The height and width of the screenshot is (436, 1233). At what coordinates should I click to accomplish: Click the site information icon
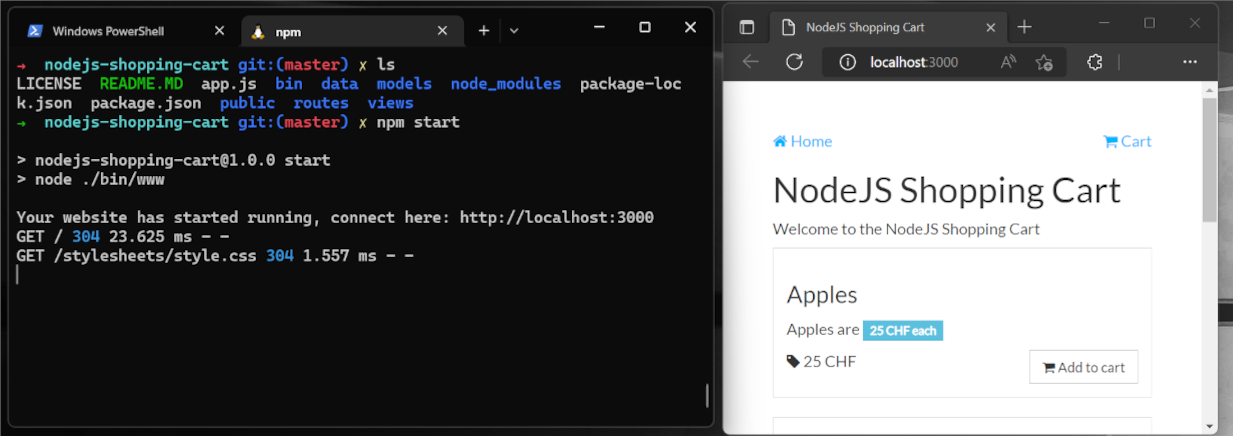[848, 62]
